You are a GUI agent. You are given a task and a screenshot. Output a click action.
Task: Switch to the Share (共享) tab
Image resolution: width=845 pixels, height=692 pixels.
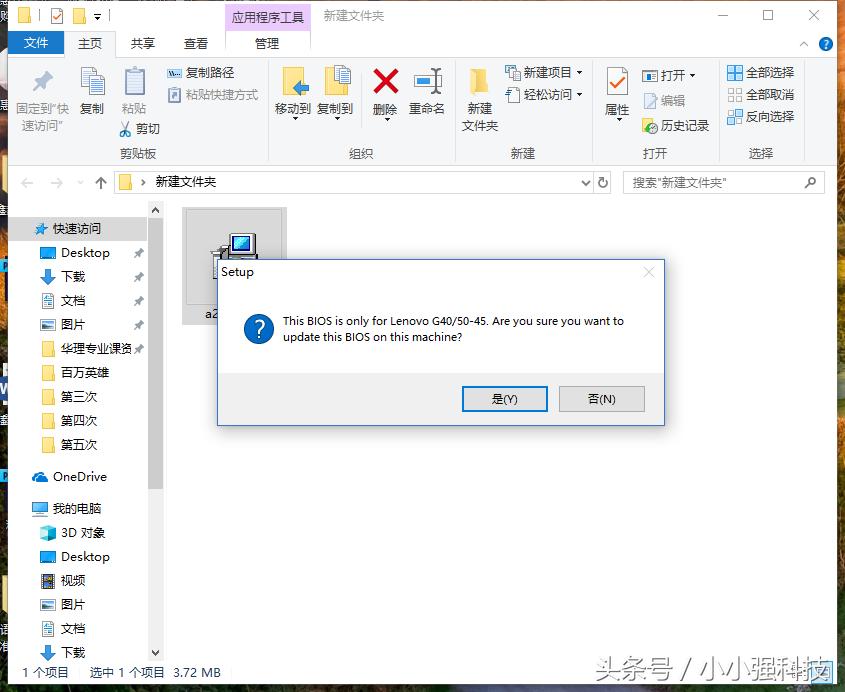click(x=142, y=43)
